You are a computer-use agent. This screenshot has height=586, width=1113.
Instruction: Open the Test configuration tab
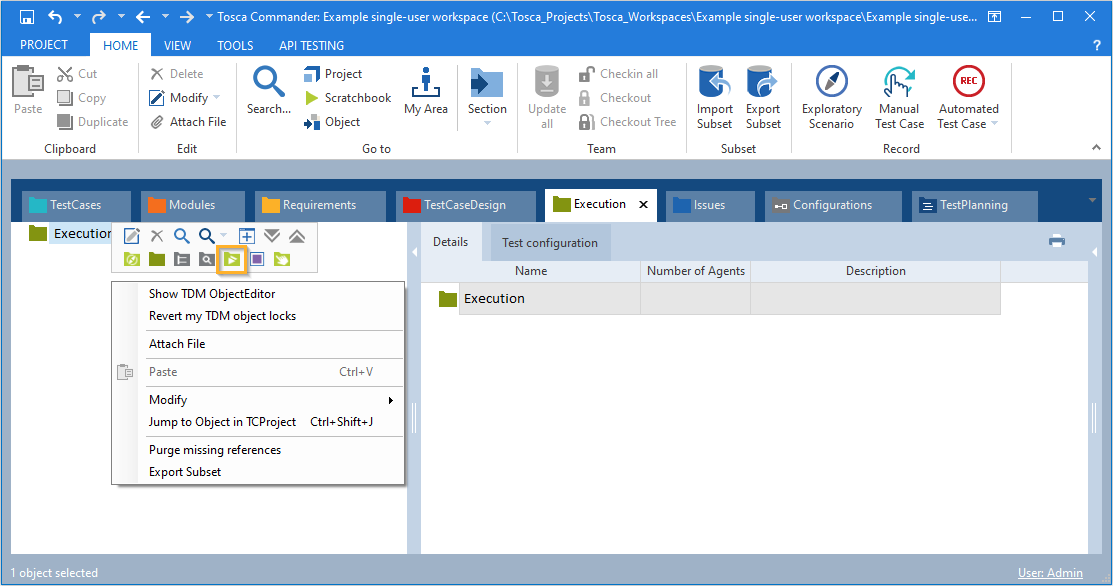[x=549, y=243]
